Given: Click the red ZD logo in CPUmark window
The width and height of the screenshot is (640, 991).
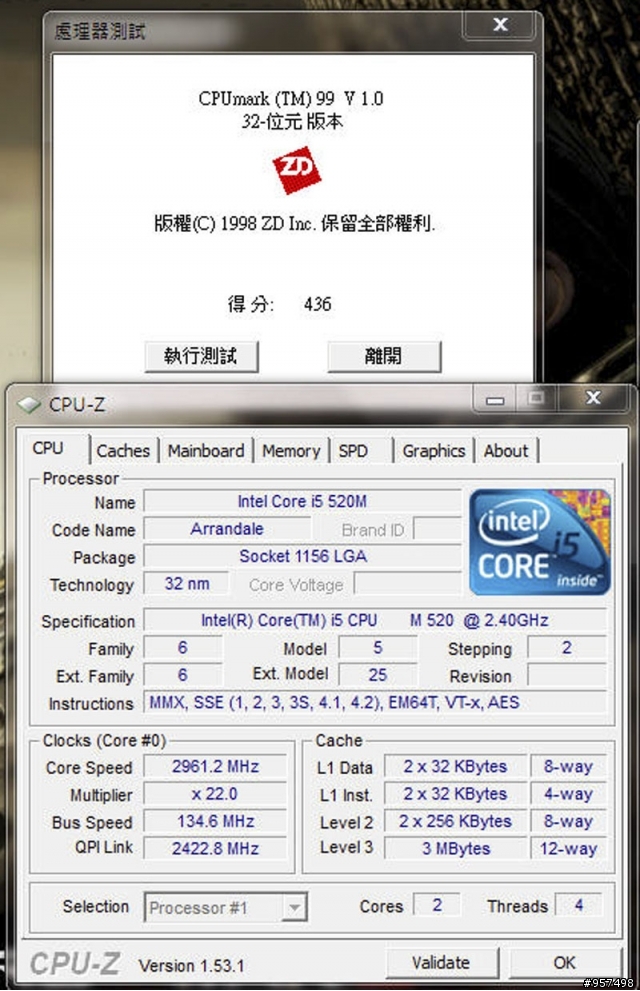Looking at the screenshot, I should pyautogui.click(x=296, y=170).
